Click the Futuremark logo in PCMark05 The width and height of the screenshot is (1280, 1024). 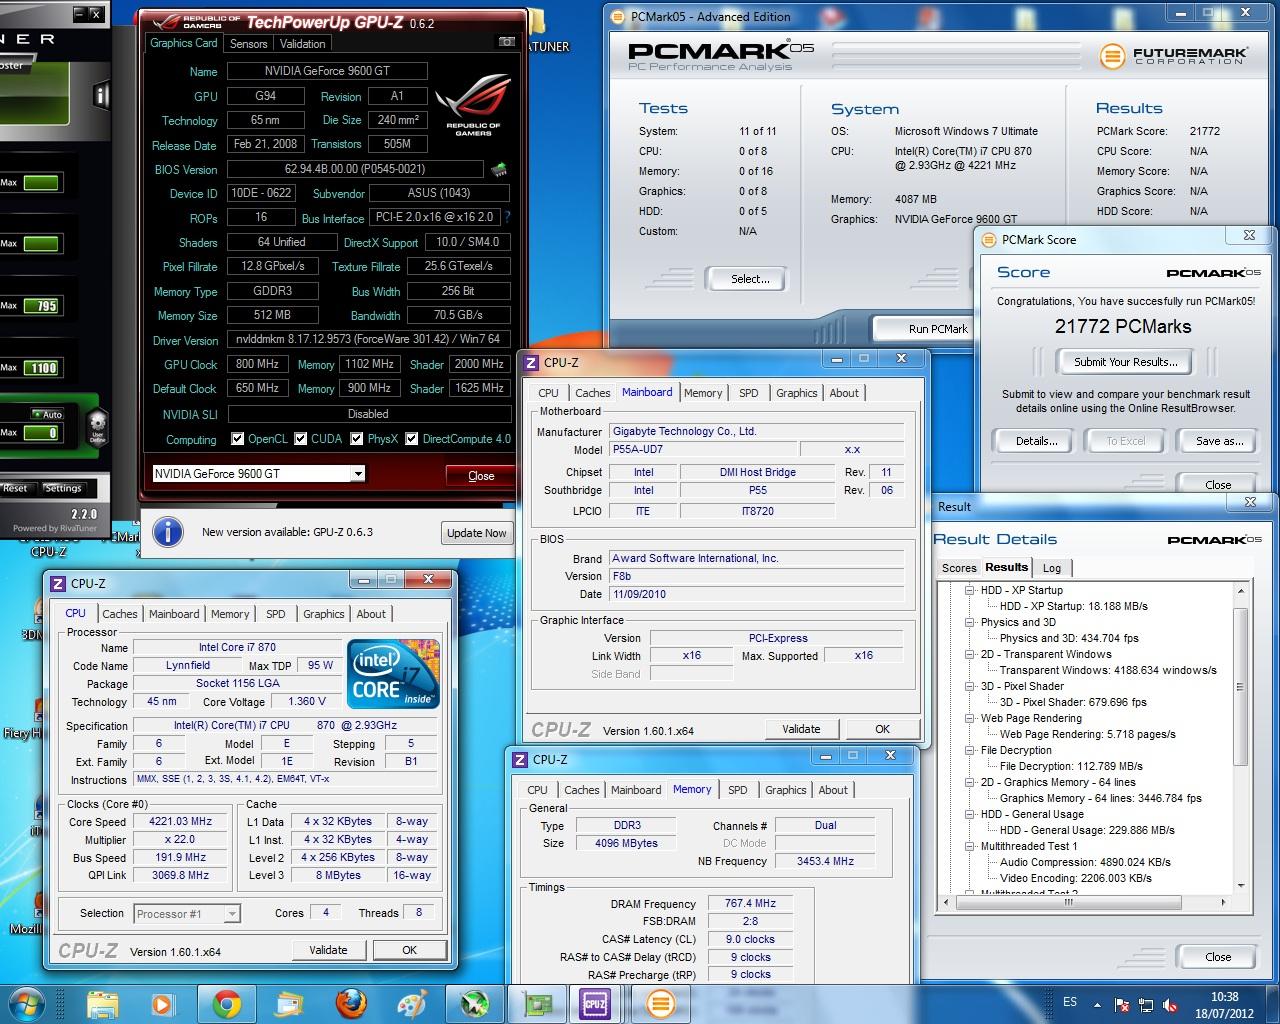click(1173, 56)
